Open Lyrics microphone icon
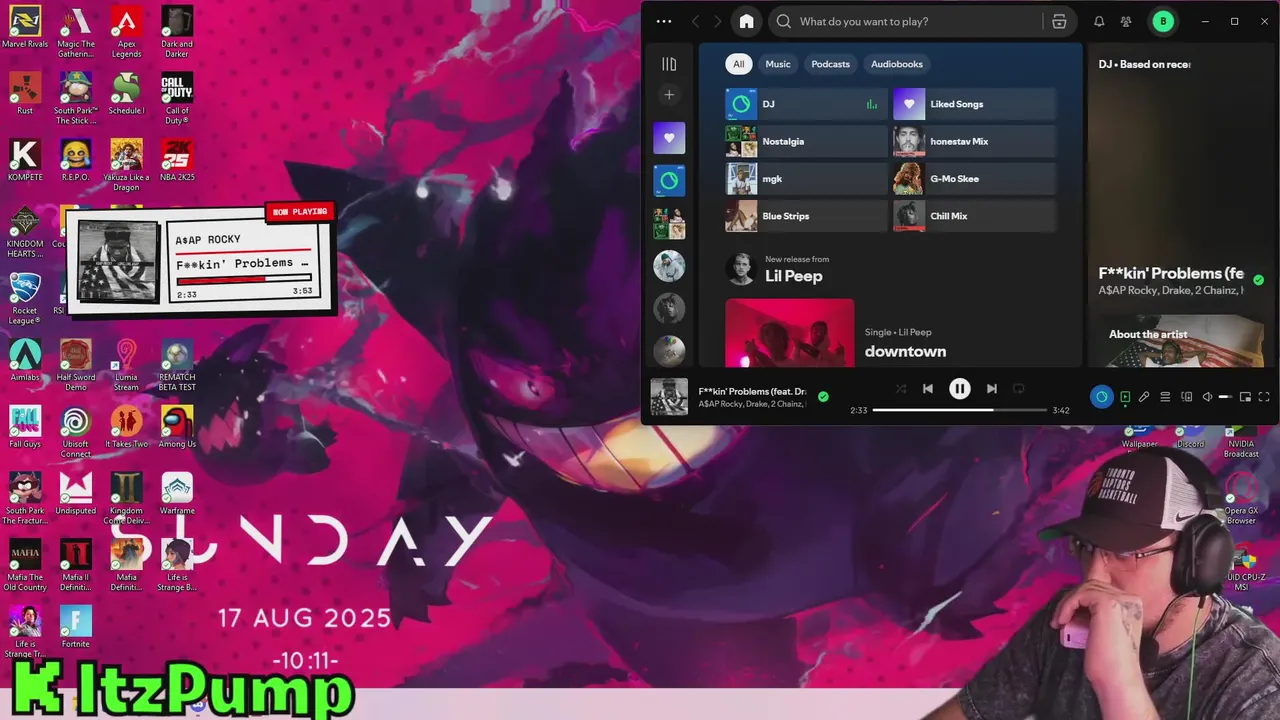This screenshot has height=720, width=1280. pos(1144,397)
